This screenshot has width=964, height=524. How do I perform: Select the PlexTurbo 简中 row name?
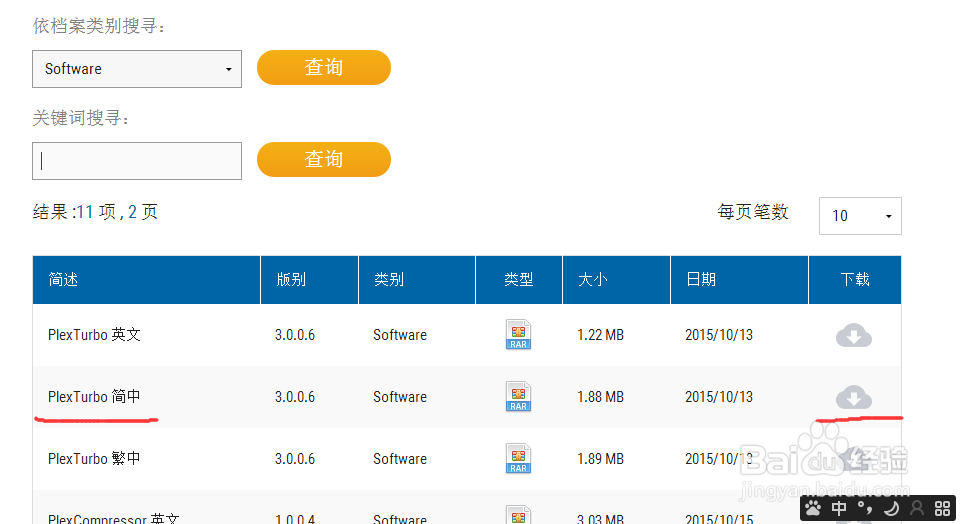coord(94,397)
